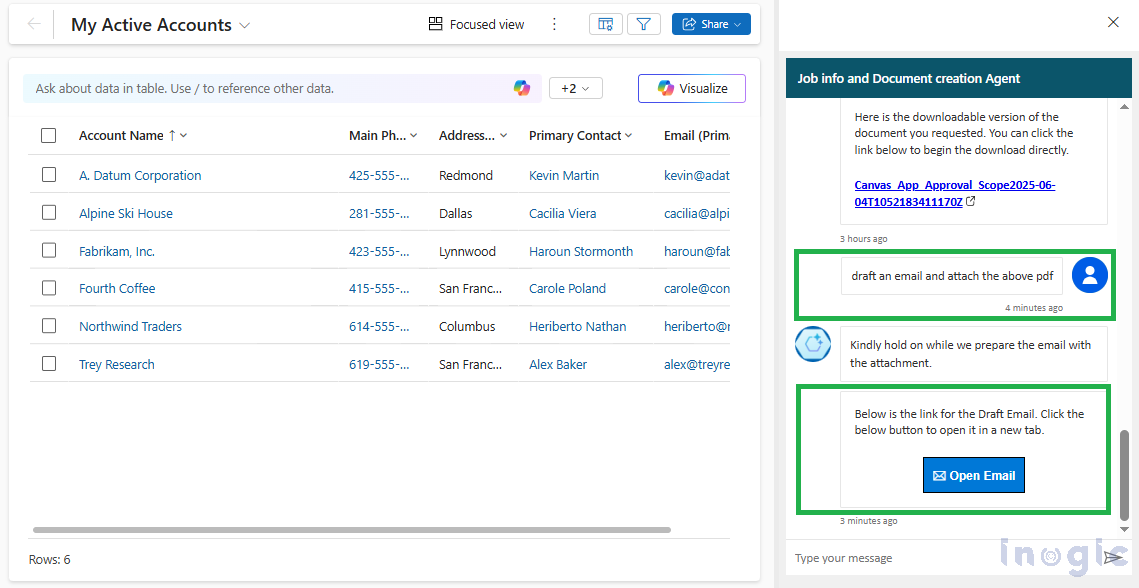
Task: Open the more commands vertical ellipsis
Action: pos(554,25)
